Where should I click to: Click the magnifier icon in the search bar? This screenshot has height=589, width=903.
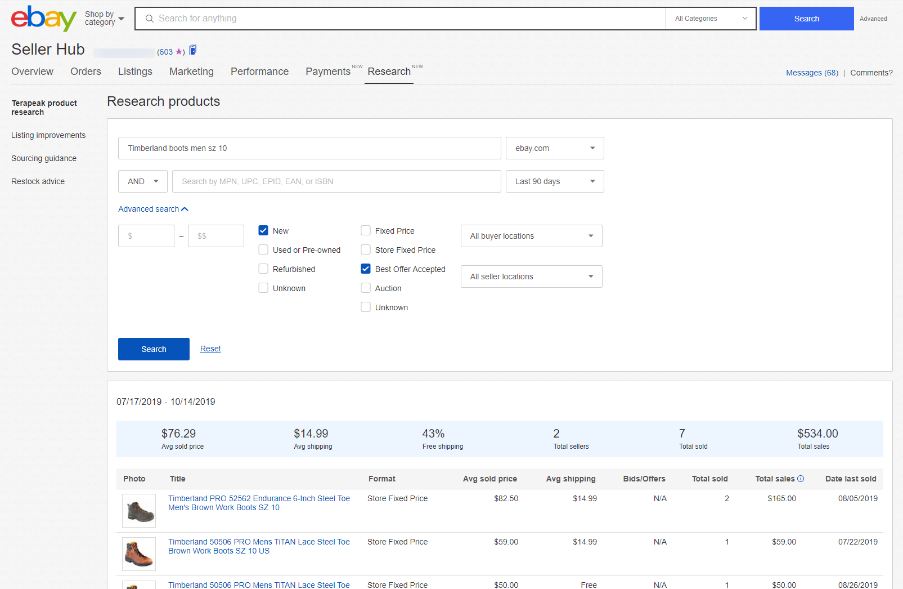(148, 18)
